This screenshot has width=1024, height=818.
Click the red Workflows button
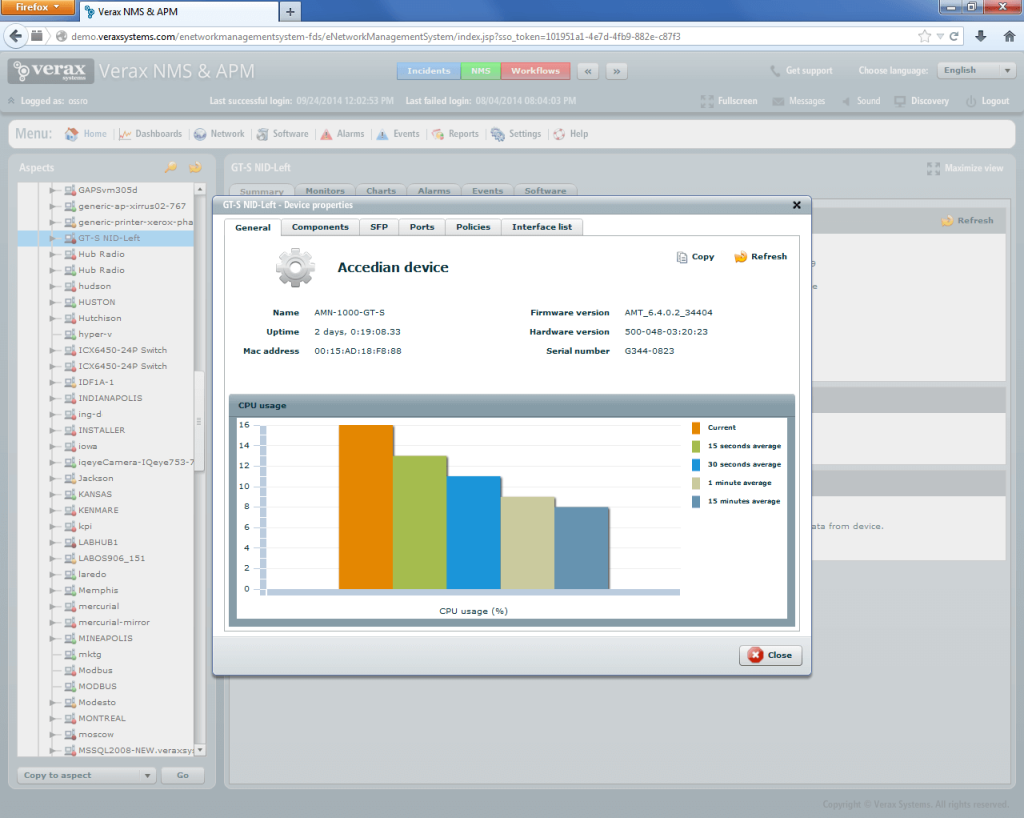[x=536, y=71]
